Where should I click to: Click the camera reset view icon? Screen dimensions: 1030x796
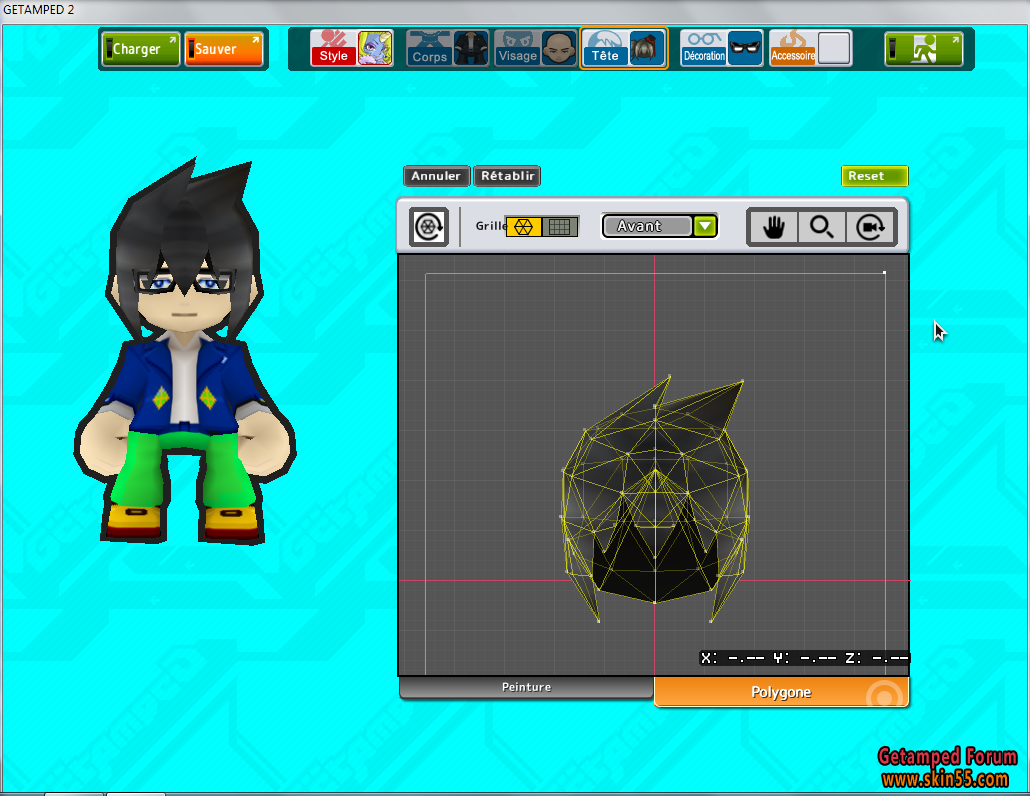point(870,227)
